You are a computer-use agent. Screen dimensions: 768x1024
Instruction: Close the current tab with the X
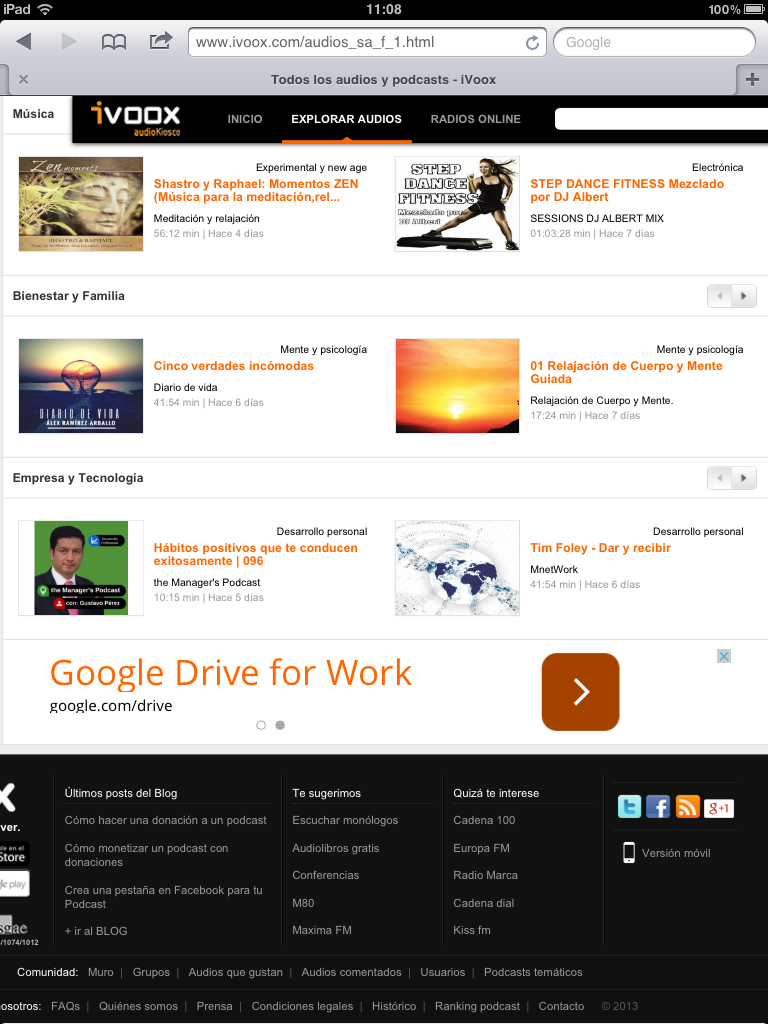[24, 80]
